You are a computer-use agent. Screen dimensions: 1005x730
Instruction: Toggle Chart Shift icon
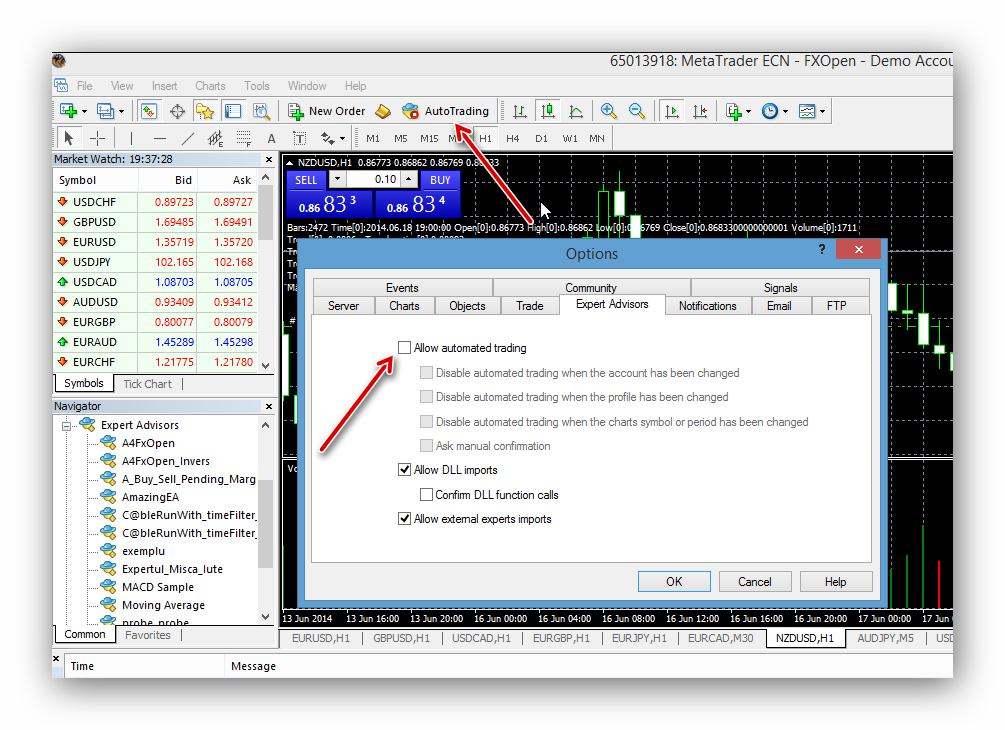tap(700, 112)
